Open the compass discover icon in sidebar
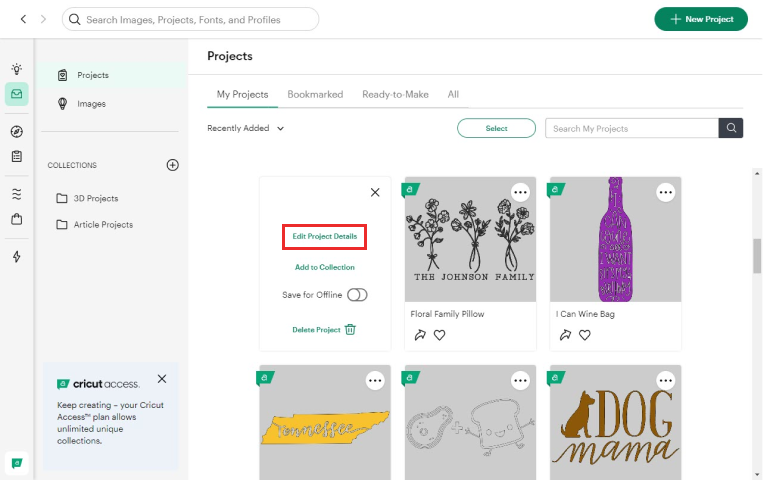763x480 pixels. pyautogui.click(x=16, y=132)
